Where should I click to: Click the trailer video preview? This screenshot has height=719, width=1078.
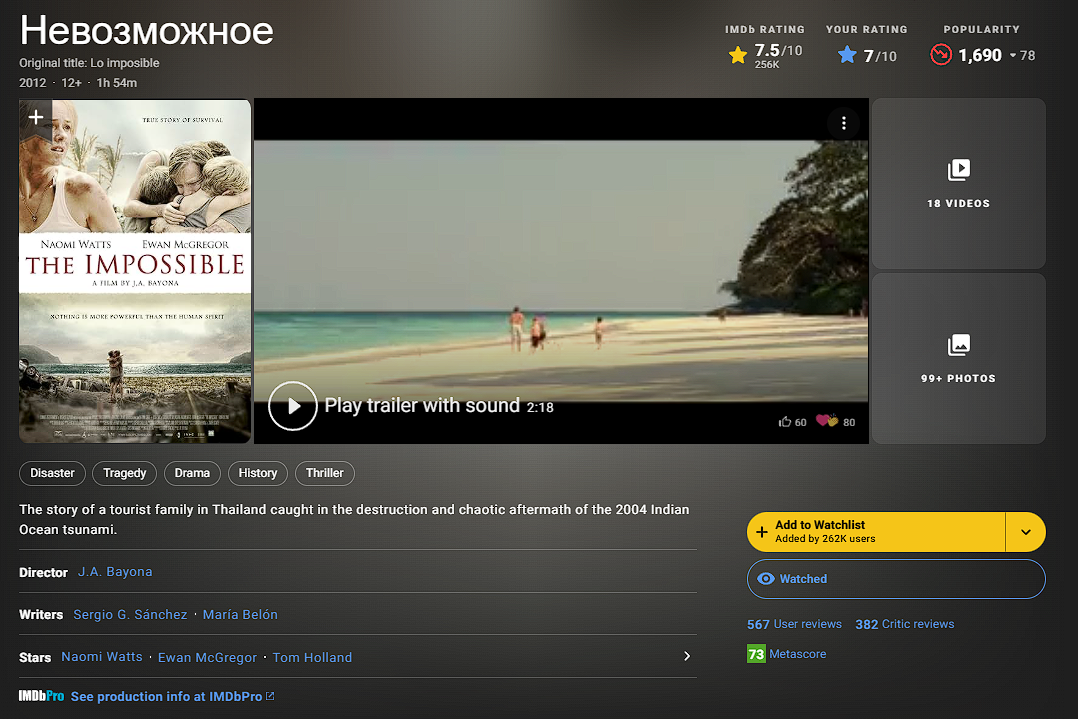561,271
